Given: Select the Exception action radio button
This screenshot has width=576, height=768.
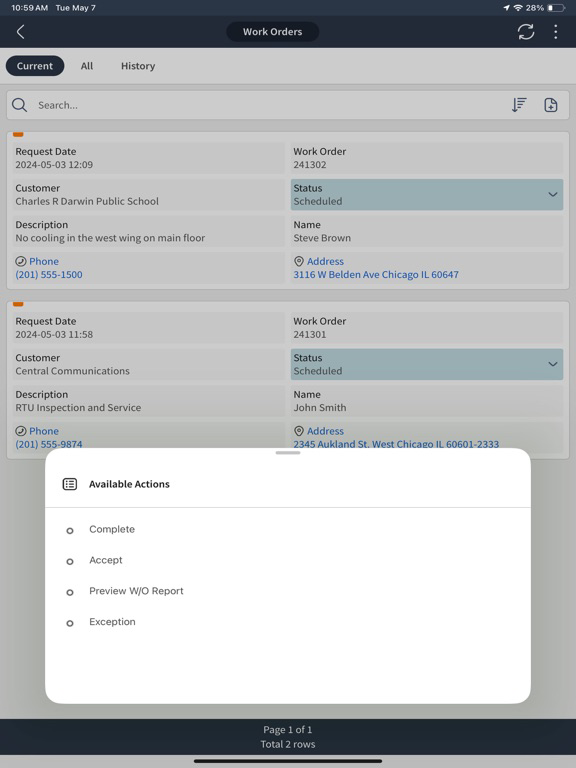Looking at the screenshot, I should pyautogui.click(x=70, y=623).
